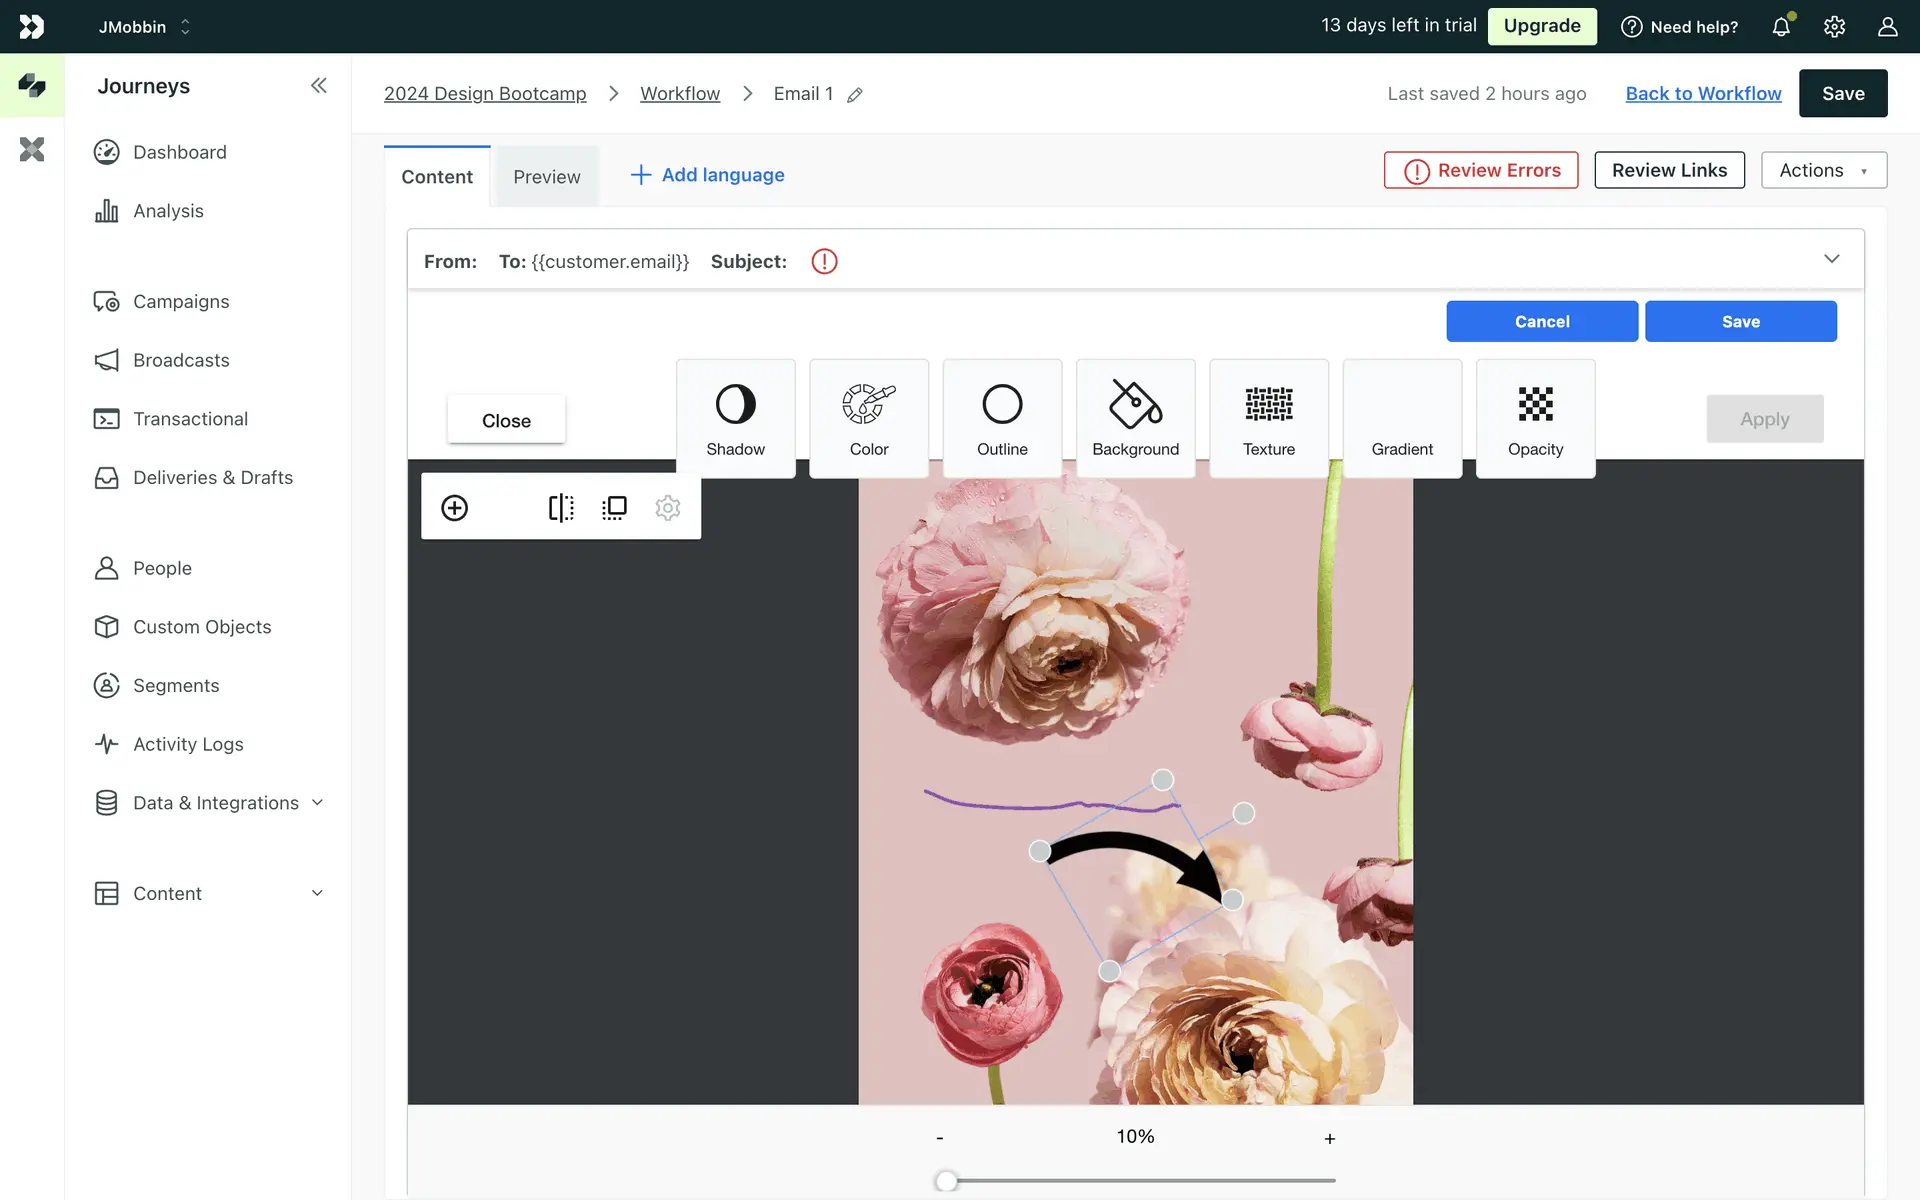Screen dimensions: 1920x1200
Task: Click the add element plus icon
Action: (x=454, y=508)
